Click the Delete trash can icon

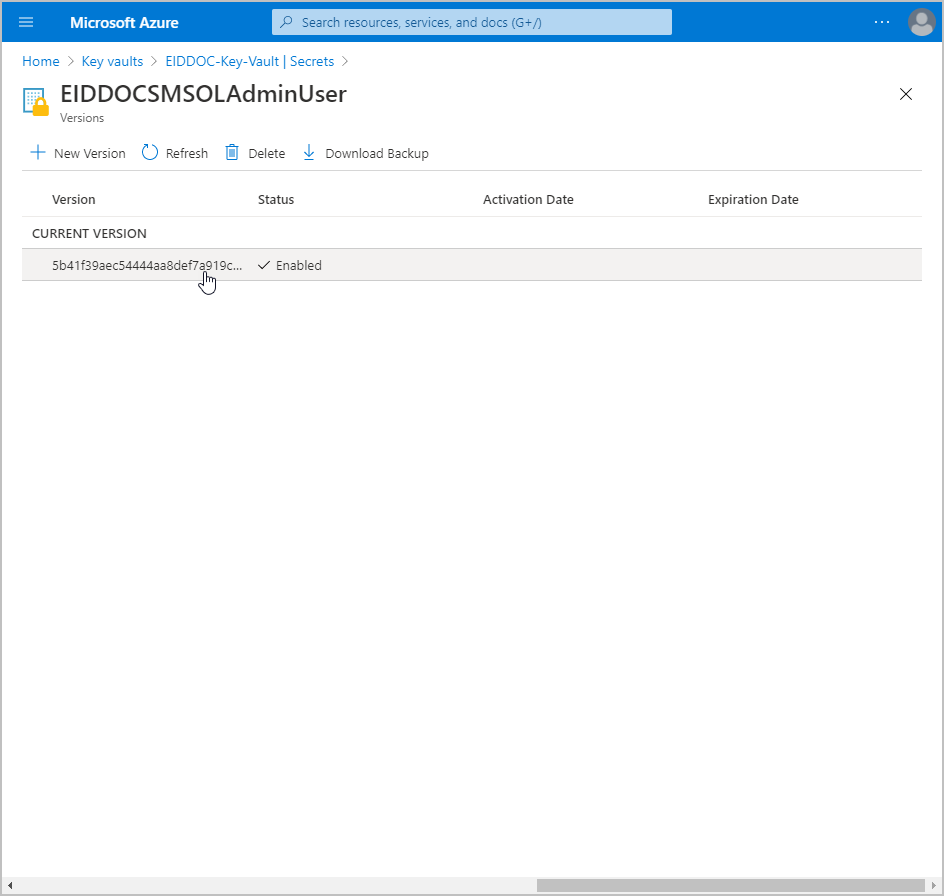click(232, 153)
